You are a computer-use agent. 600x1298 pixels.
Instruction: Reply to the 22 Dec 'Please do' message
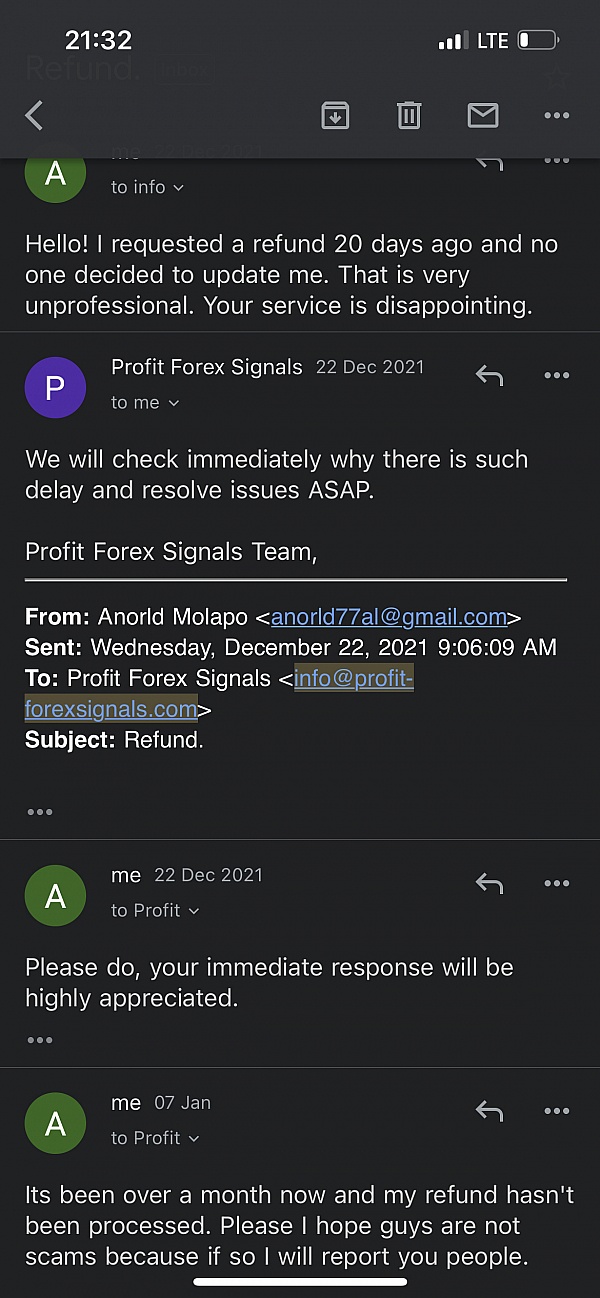point(489,883)
